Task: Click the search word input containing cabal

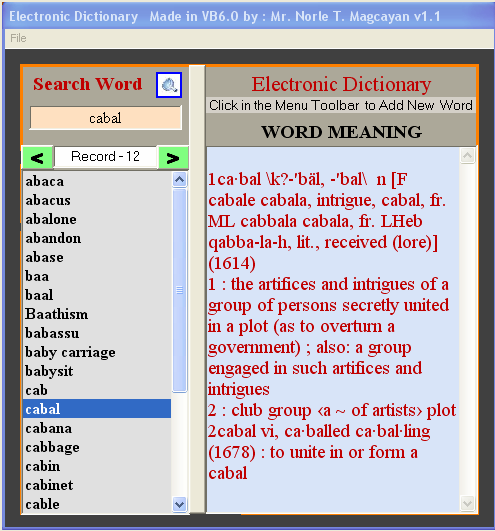Action: (x=106, y=118)
